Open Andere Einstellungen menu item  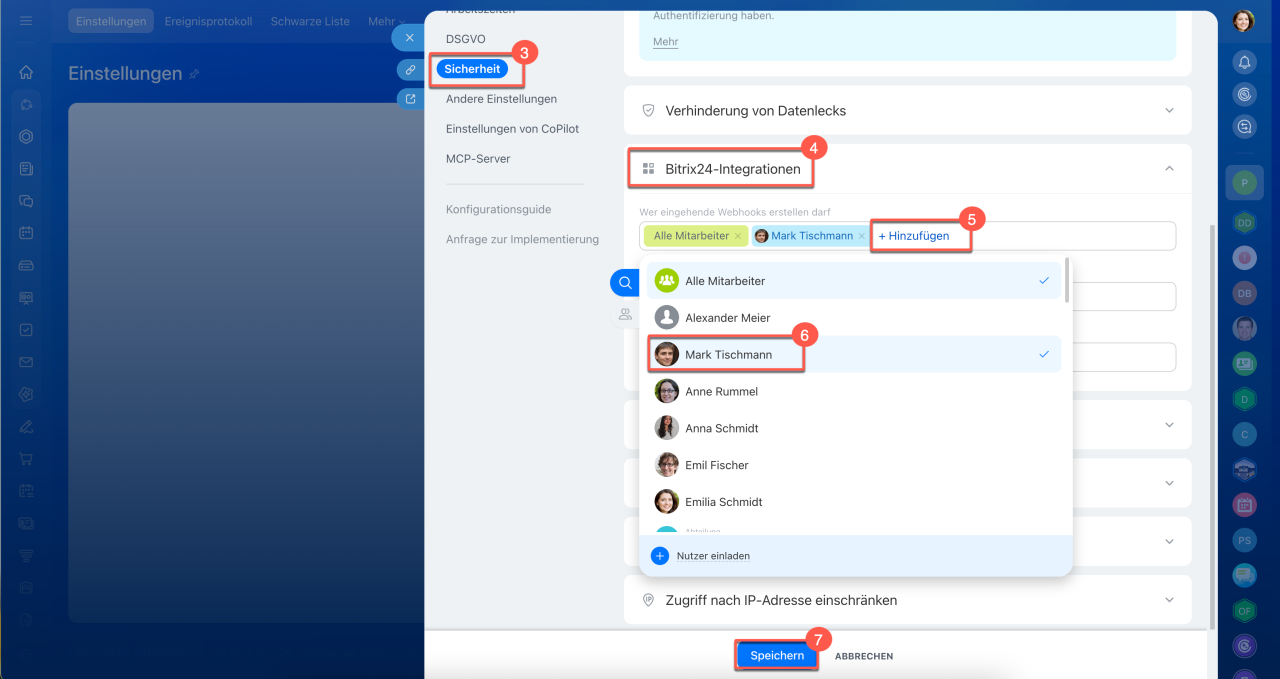501,99
